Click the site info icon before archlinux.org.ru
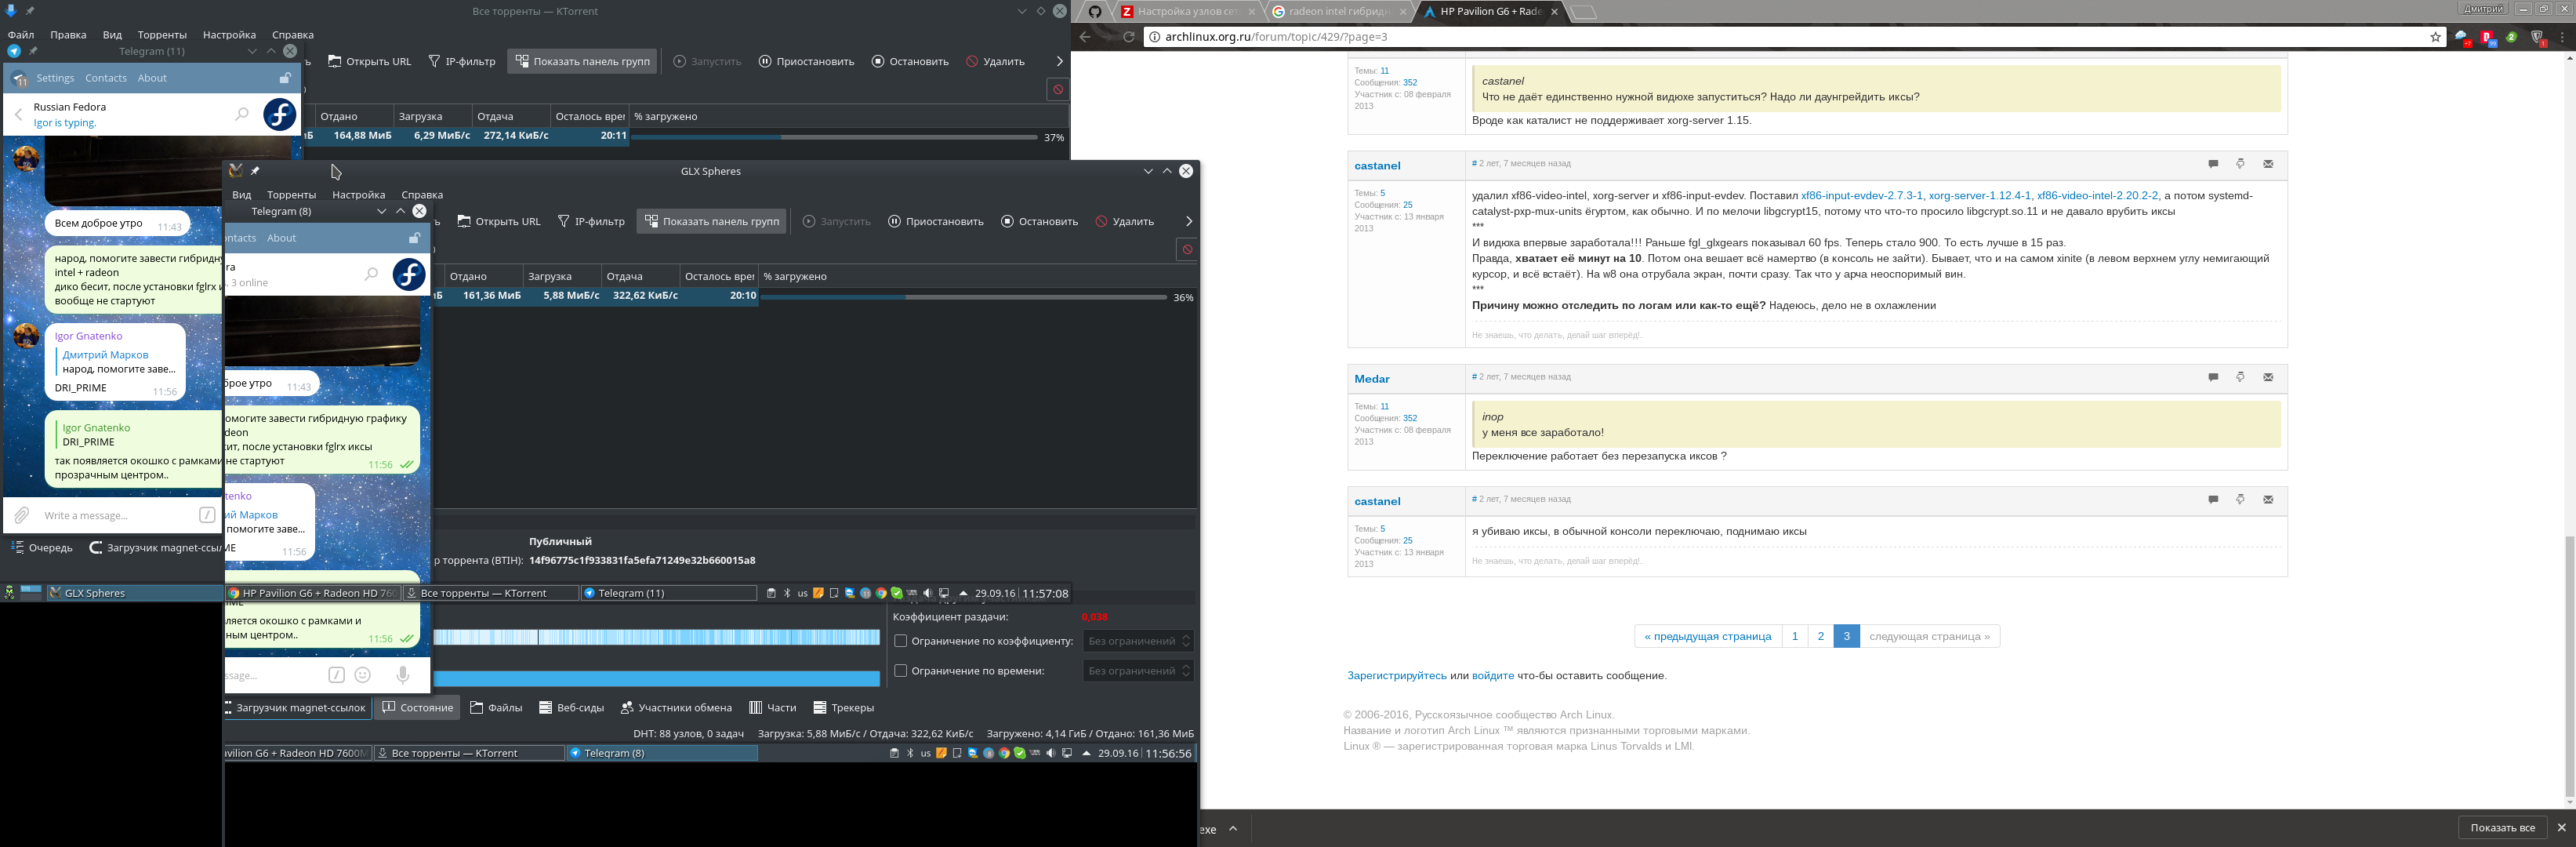This screenshot has width=2576, height=847. [1153, 37]
